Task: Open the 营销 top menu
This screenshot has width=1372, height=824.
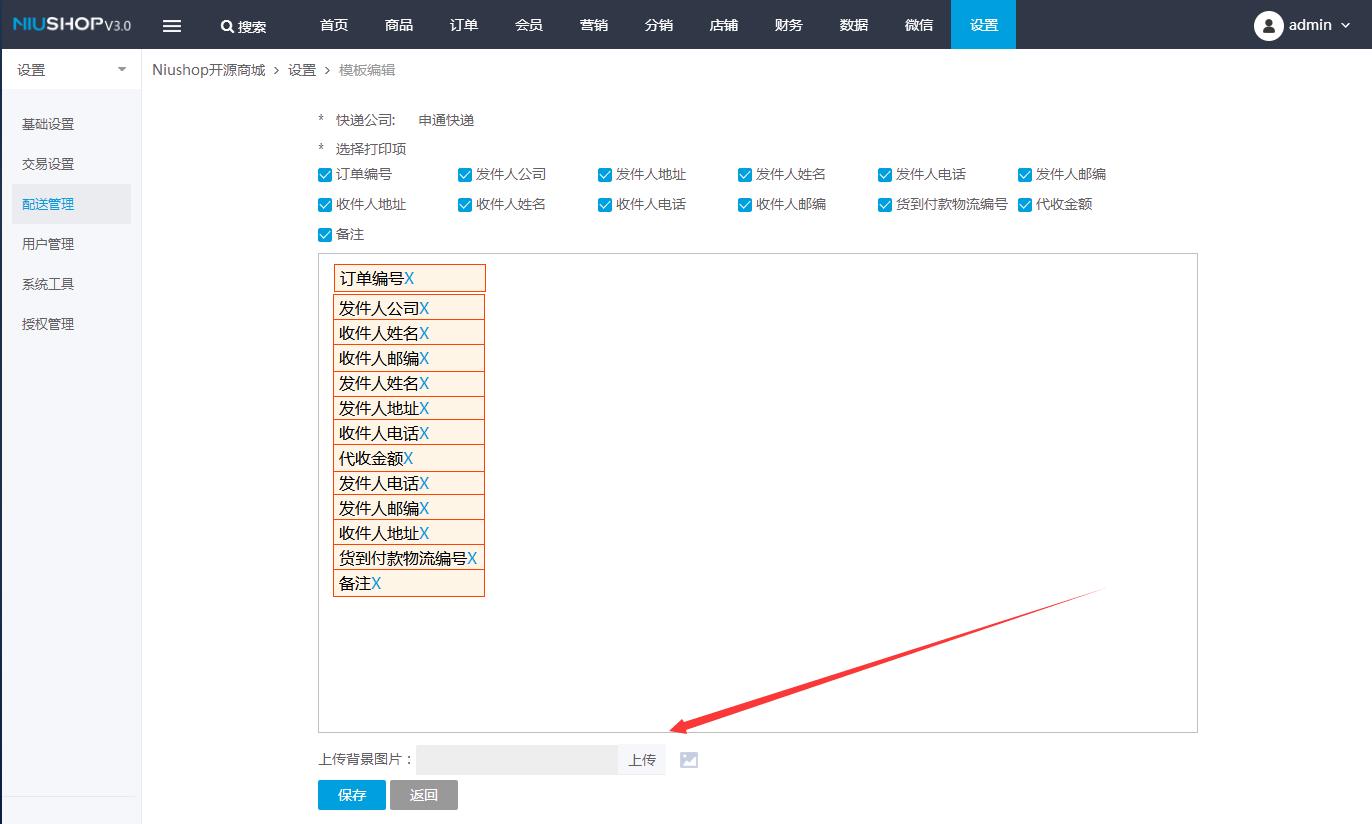Action: click(x=594, y=25)
